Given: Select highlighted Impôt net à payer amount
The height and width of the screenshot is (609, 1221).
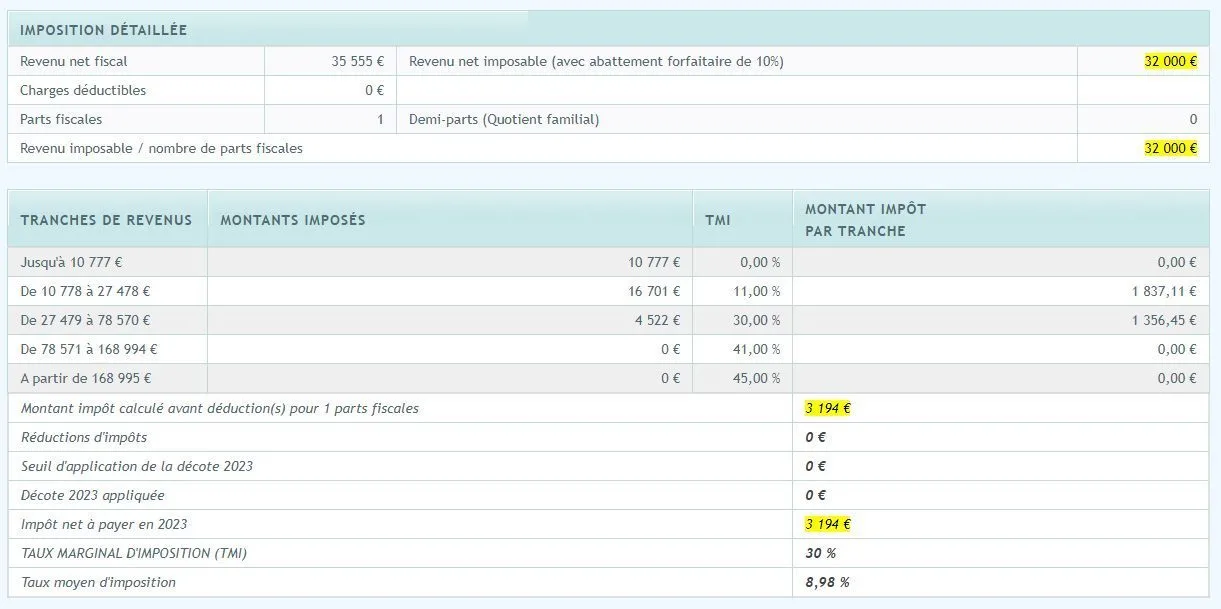Looking at the screenshot, I should (x=828, y=524).
